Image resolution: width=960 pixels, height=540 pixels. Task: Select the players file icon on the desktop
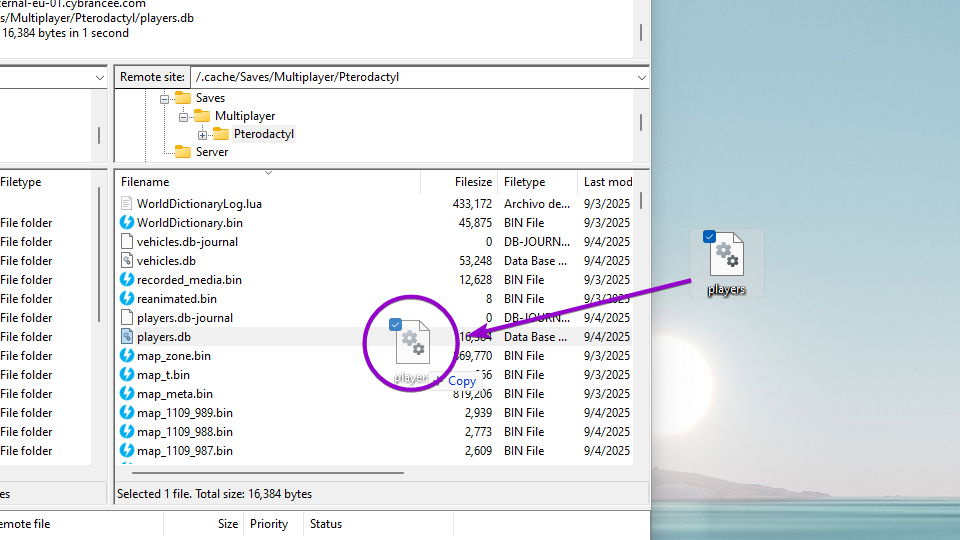[727, 253]
